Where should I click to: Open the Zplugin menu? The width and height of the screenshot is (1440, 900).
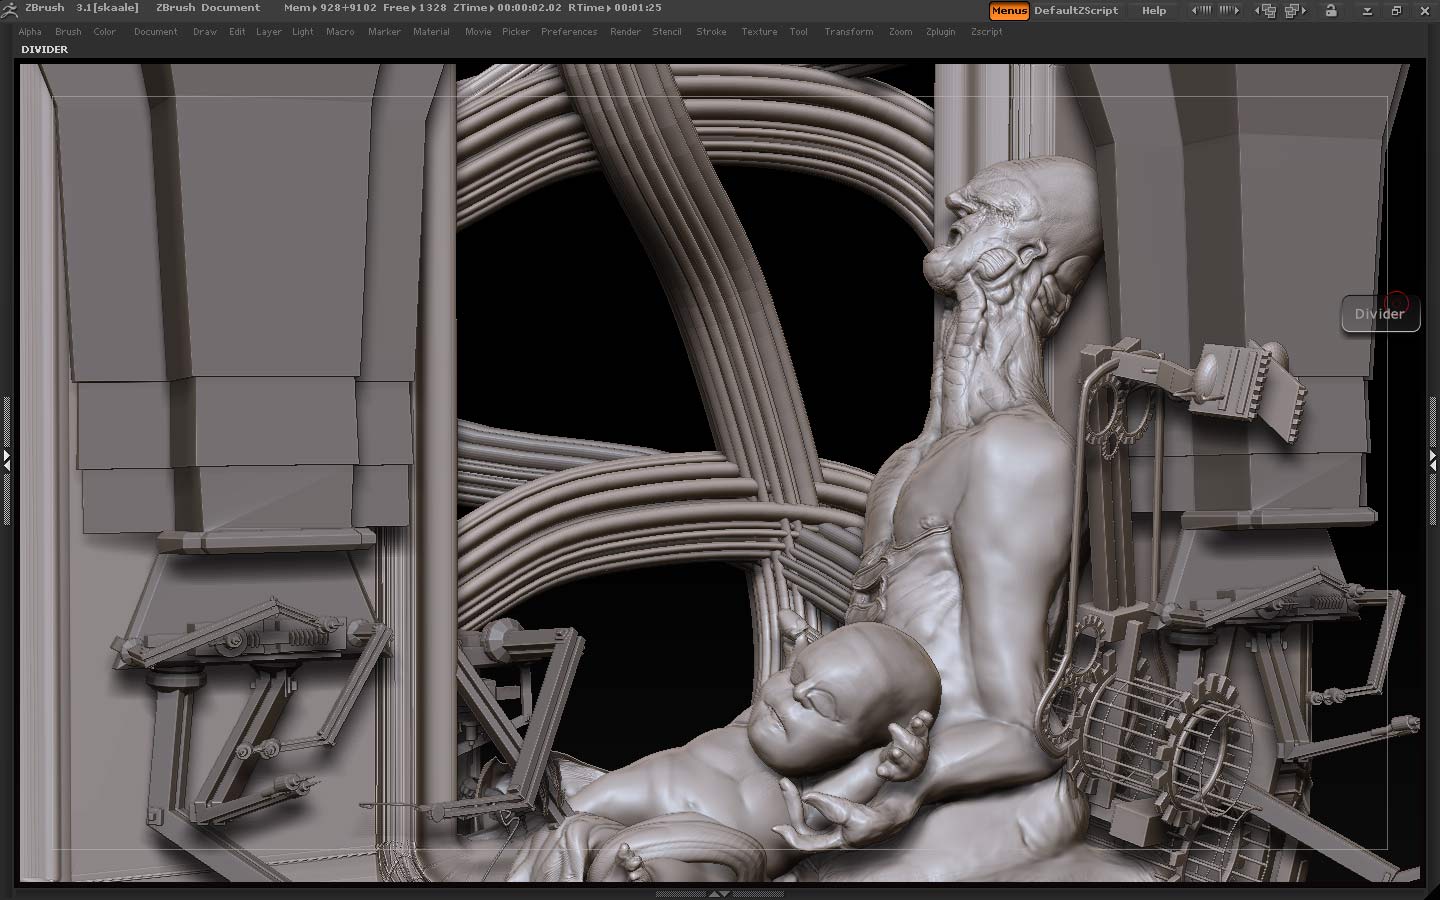pos(941,32)
